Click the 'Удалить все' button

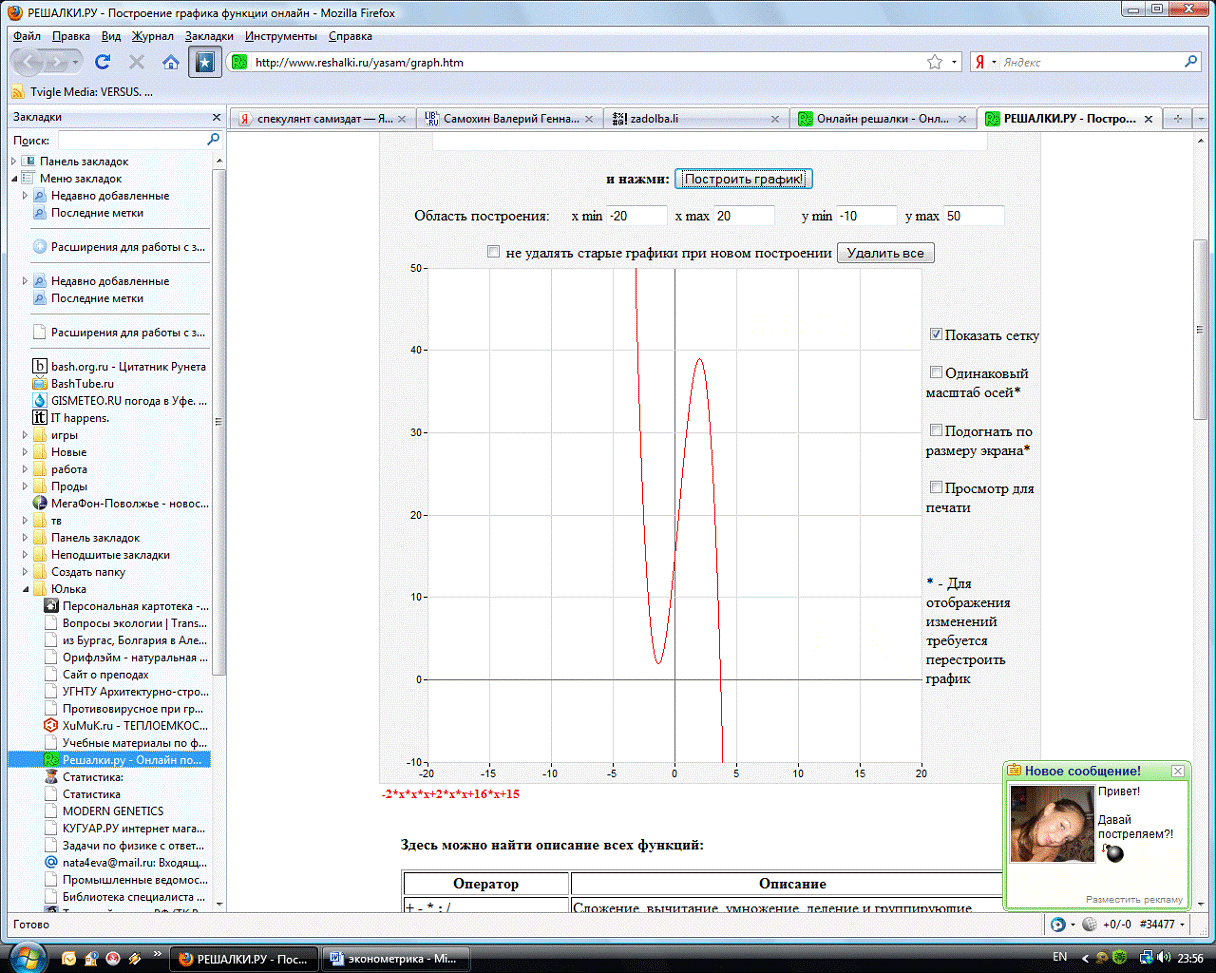(884, 253)
